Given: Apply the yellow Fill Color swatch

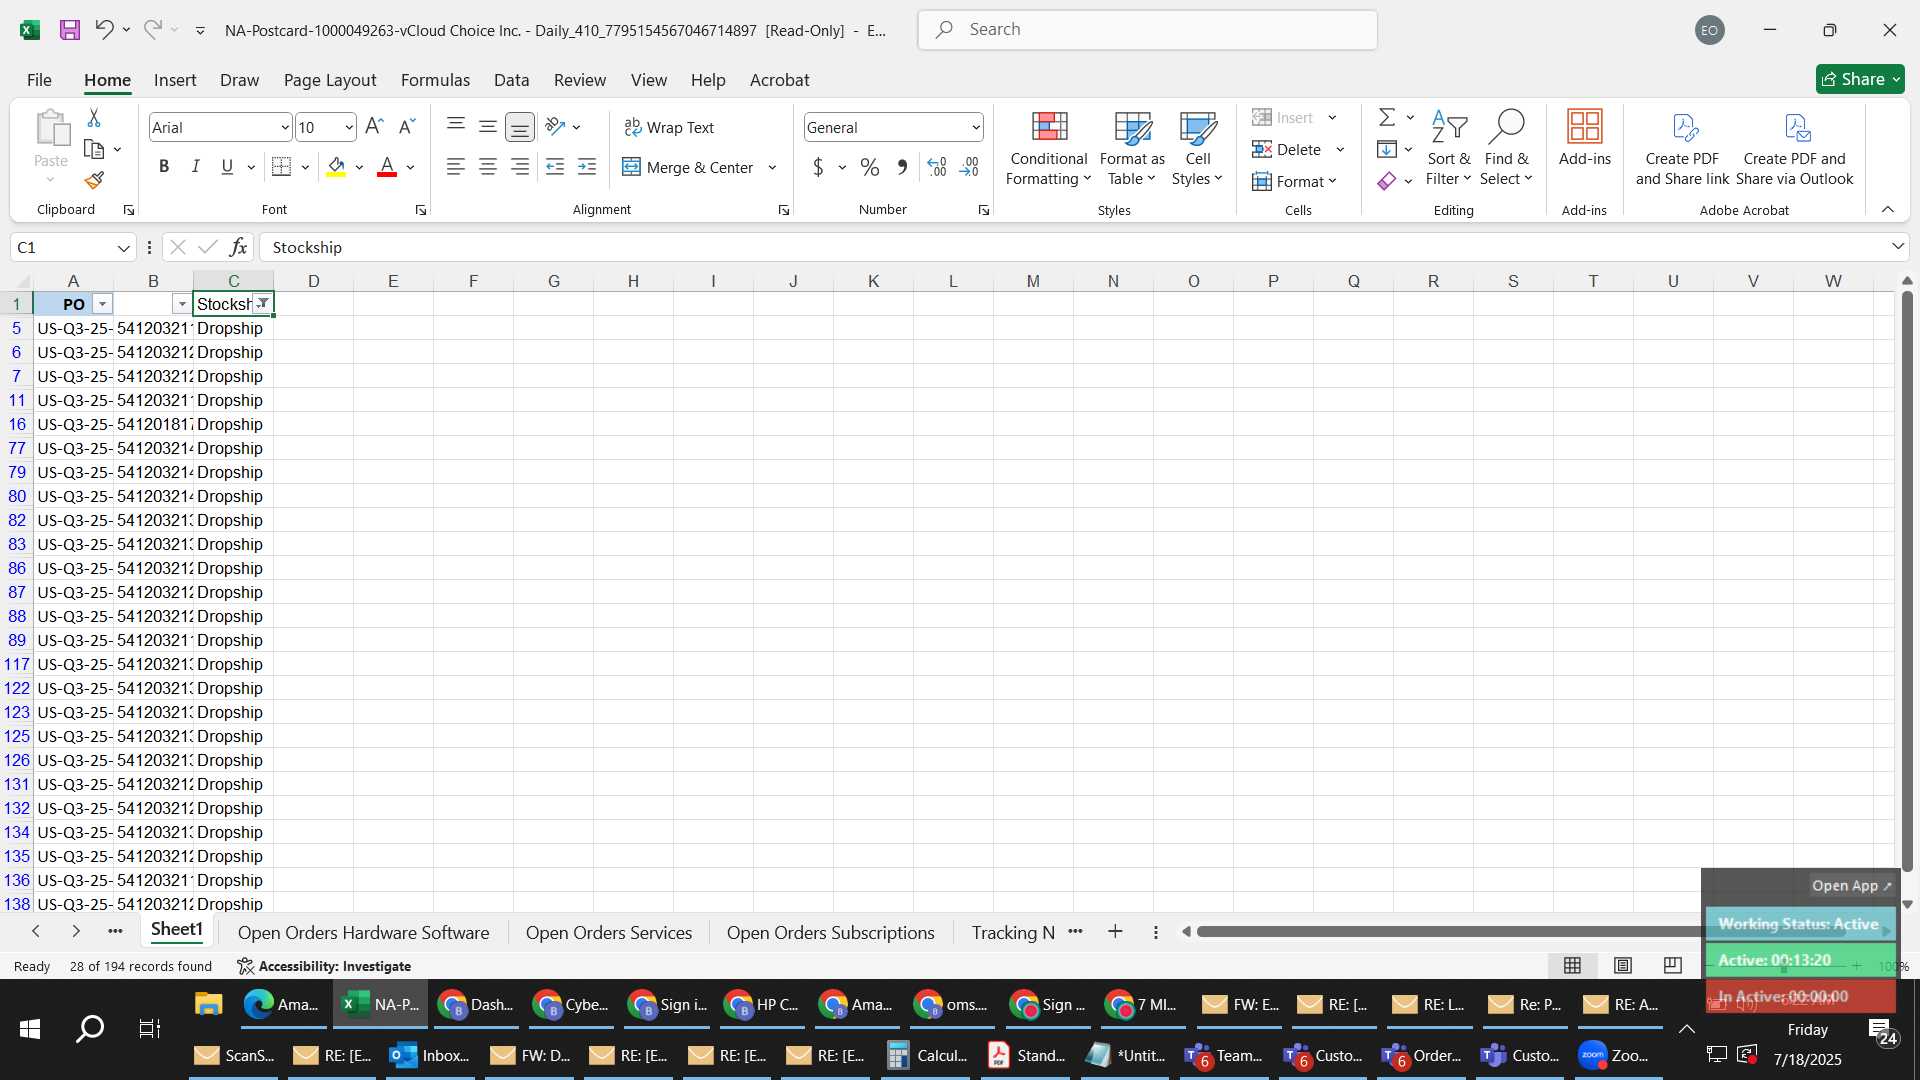Looking at the screenshot, I should pos(336,167).
